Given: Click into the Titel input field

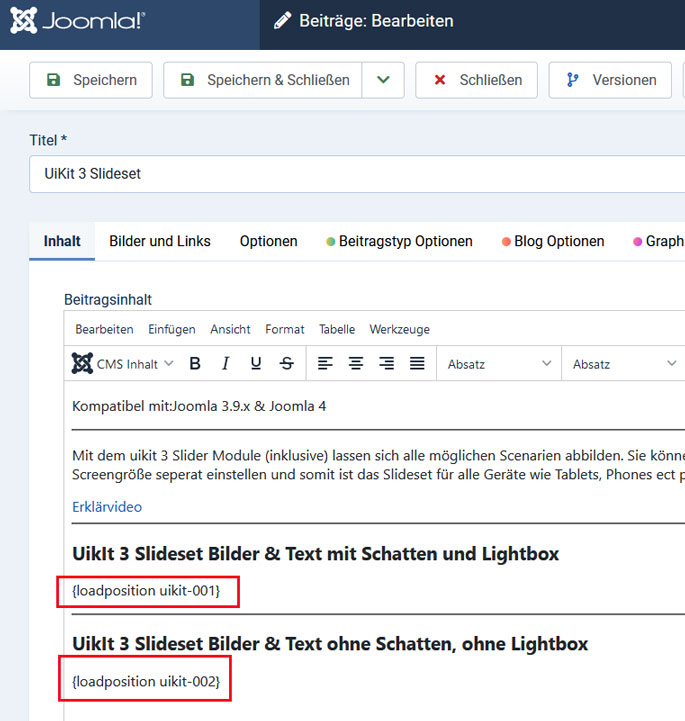Looking at the screenshot, I should tap(357, 174).
